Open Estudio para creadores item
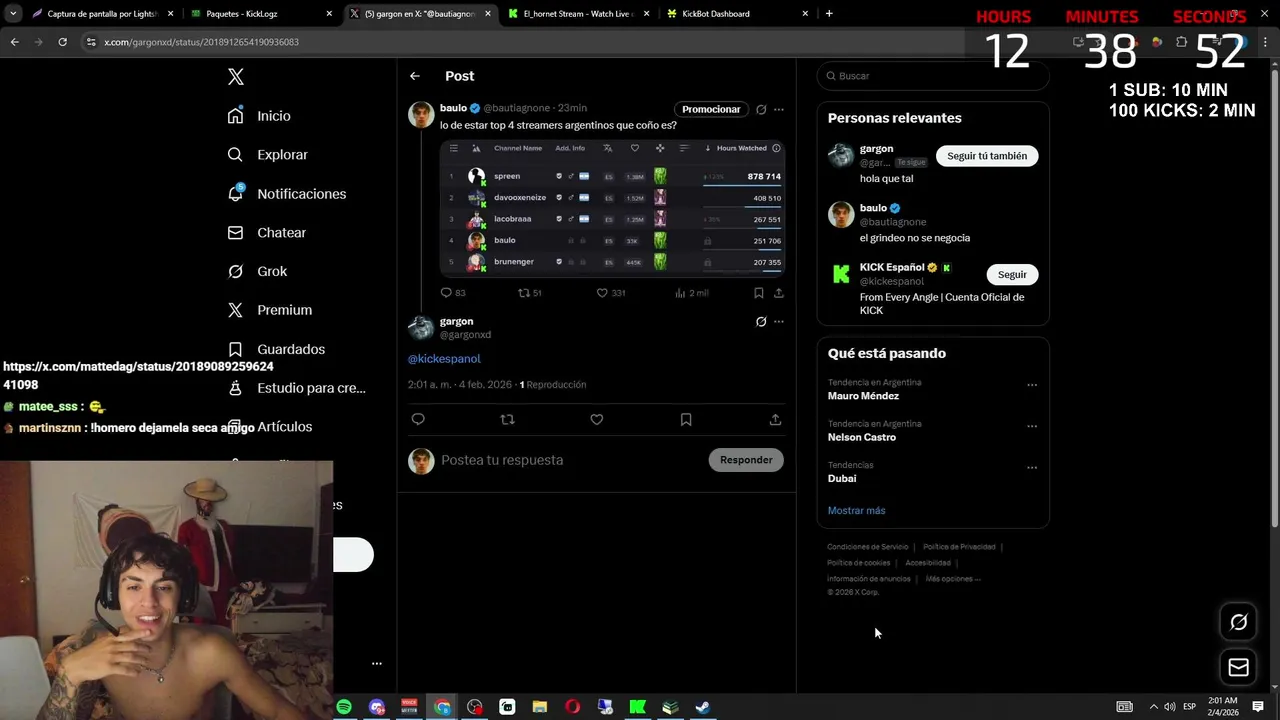 point(296,388)
